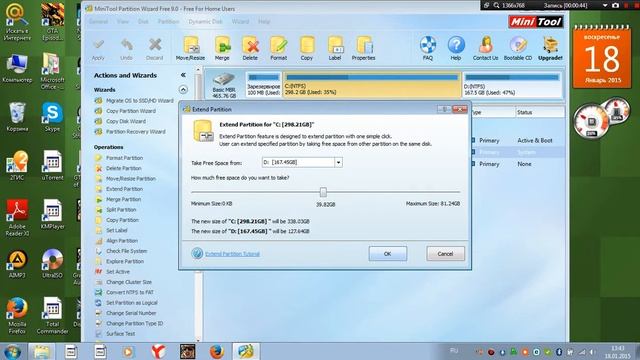Open Skype desktop shortcut
The image size is (640, 360).
tap(52, 118)
